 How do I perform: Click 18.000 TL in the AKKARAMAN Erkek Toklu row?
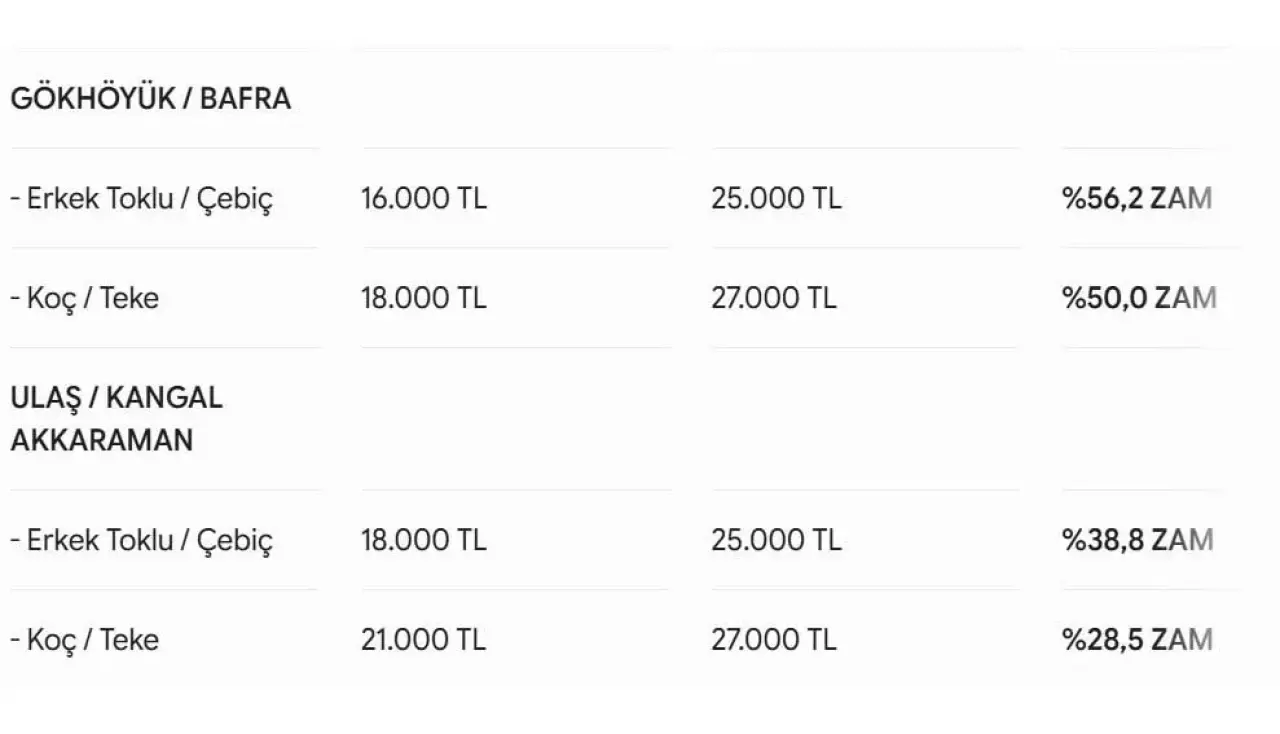point(424,540)
